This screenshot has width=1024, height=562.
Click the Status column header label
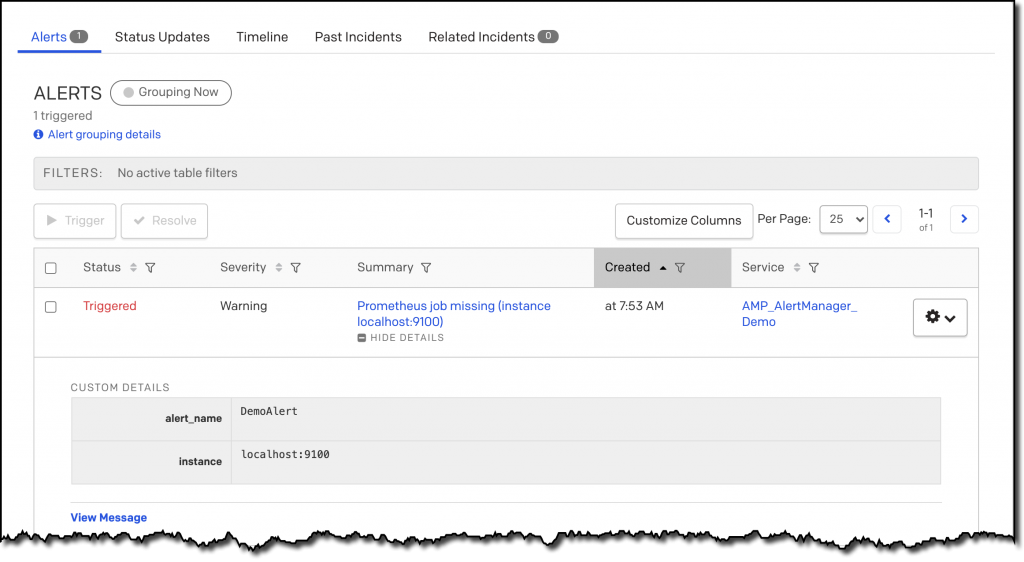102,268
